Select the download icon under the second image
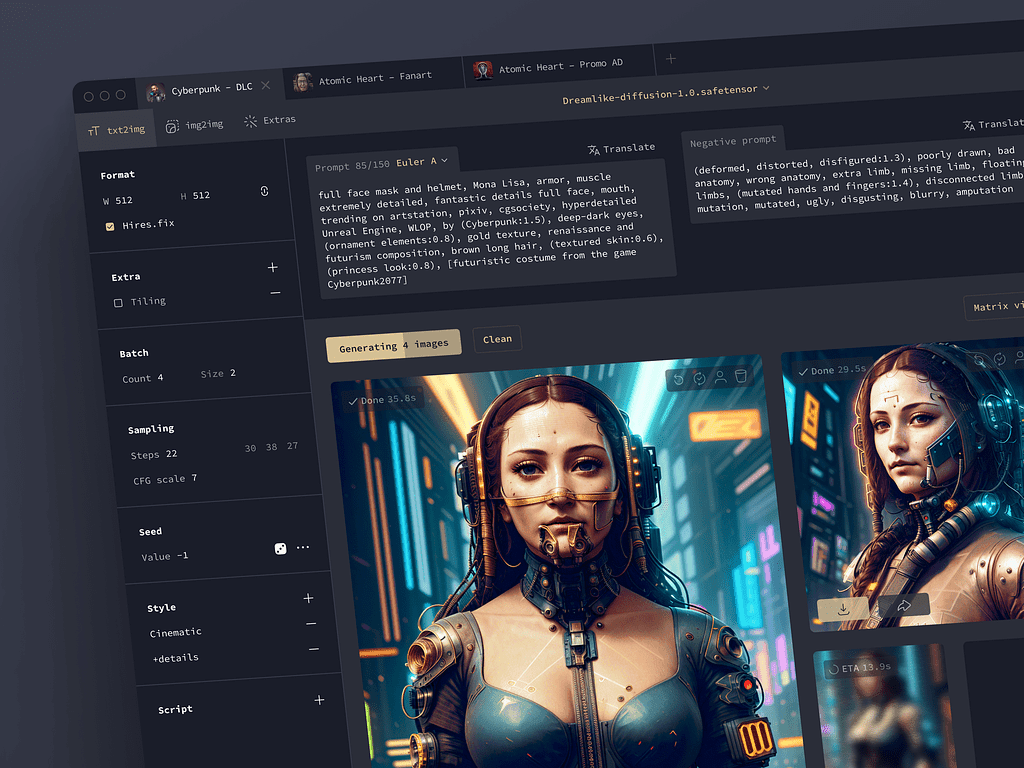Image resolution: width=1024 pixels, height=768 pixels. (843, 606)
